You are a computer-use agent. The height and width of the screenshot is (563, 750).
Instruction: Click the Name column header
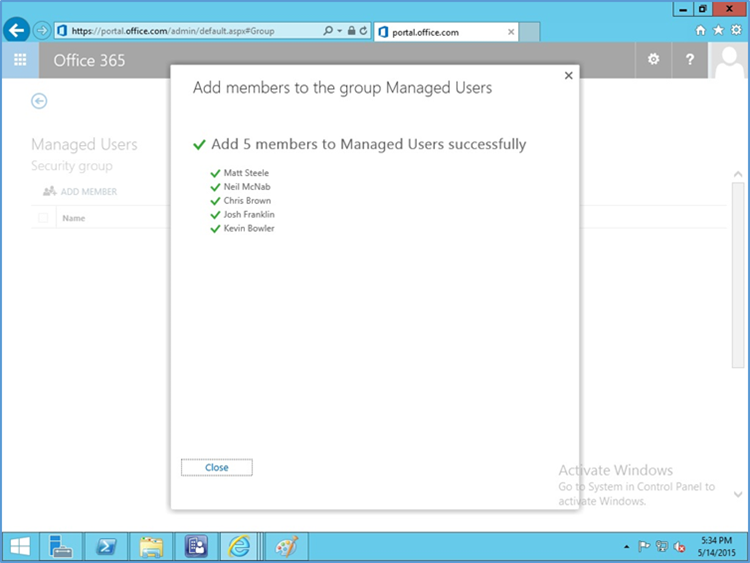[x=74, y=218]
